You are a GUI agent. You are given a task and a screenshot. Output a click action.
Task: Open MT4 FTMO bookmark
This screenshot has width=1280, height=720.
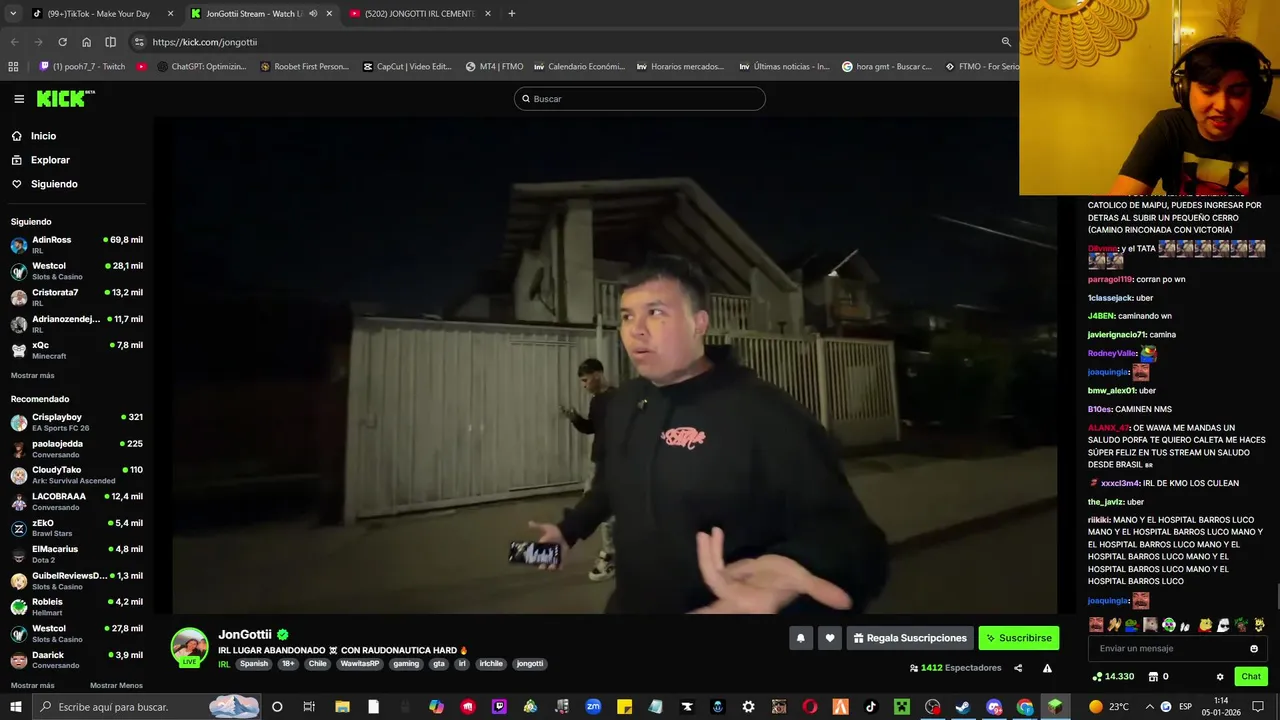494,67
